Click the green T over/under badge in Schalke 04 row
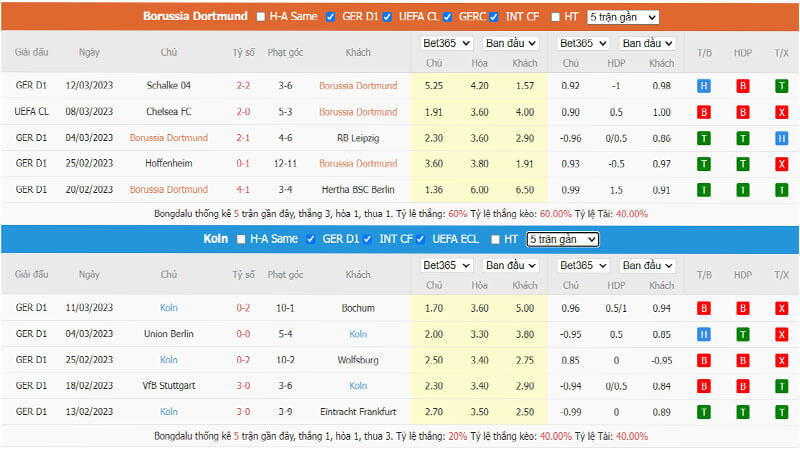Screen dimensions: 800x451 [x=781, y=86]
